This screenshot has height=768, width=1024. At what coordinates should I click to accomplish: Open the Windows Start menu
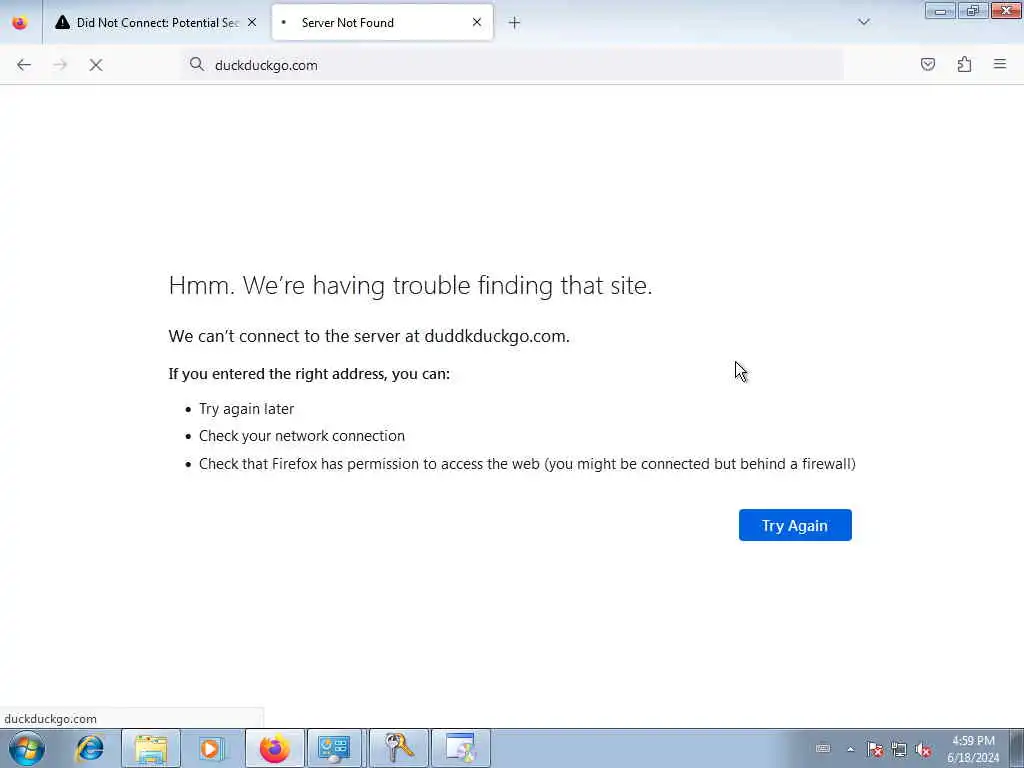[x=27, y=748]
